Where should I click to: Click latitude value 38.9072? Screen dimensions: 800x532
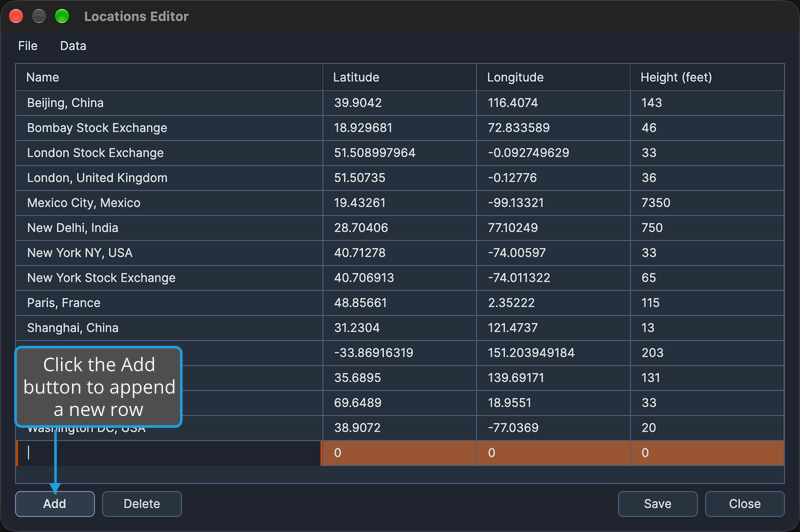point(357,428)
